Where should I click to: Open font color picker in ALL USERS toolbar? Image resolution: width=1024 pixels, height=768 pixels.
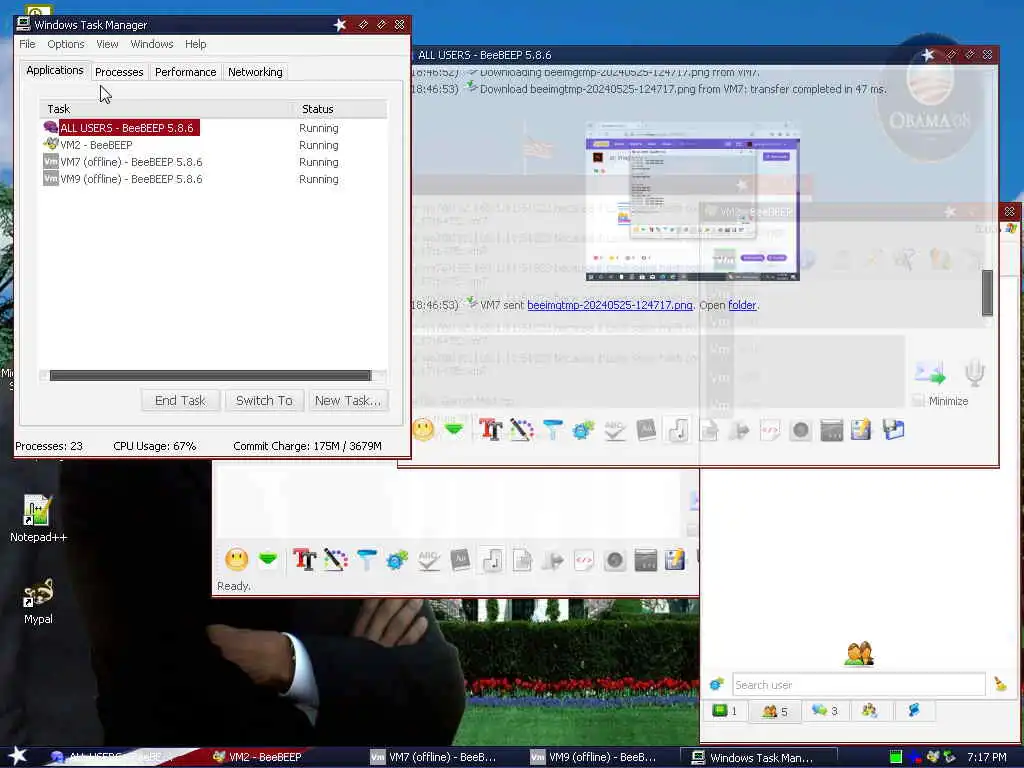point(522,430)
